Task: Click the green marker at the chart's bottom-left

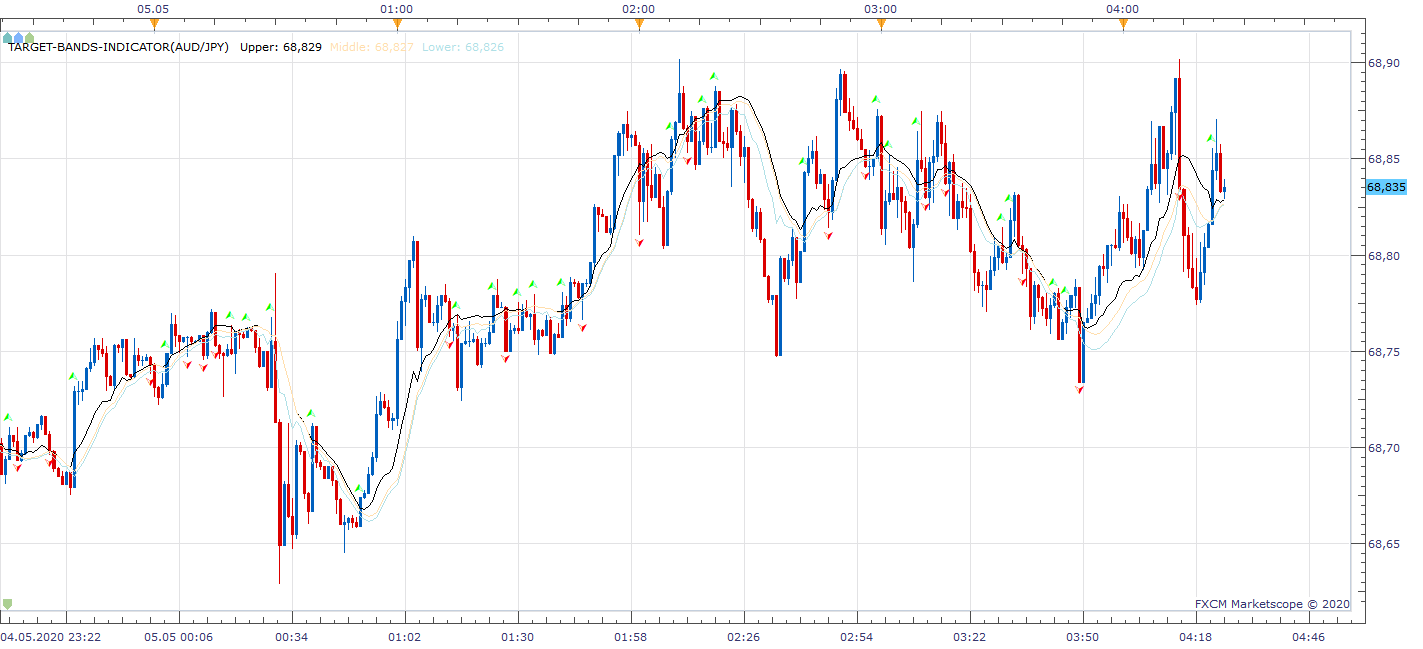Action: 8,604
